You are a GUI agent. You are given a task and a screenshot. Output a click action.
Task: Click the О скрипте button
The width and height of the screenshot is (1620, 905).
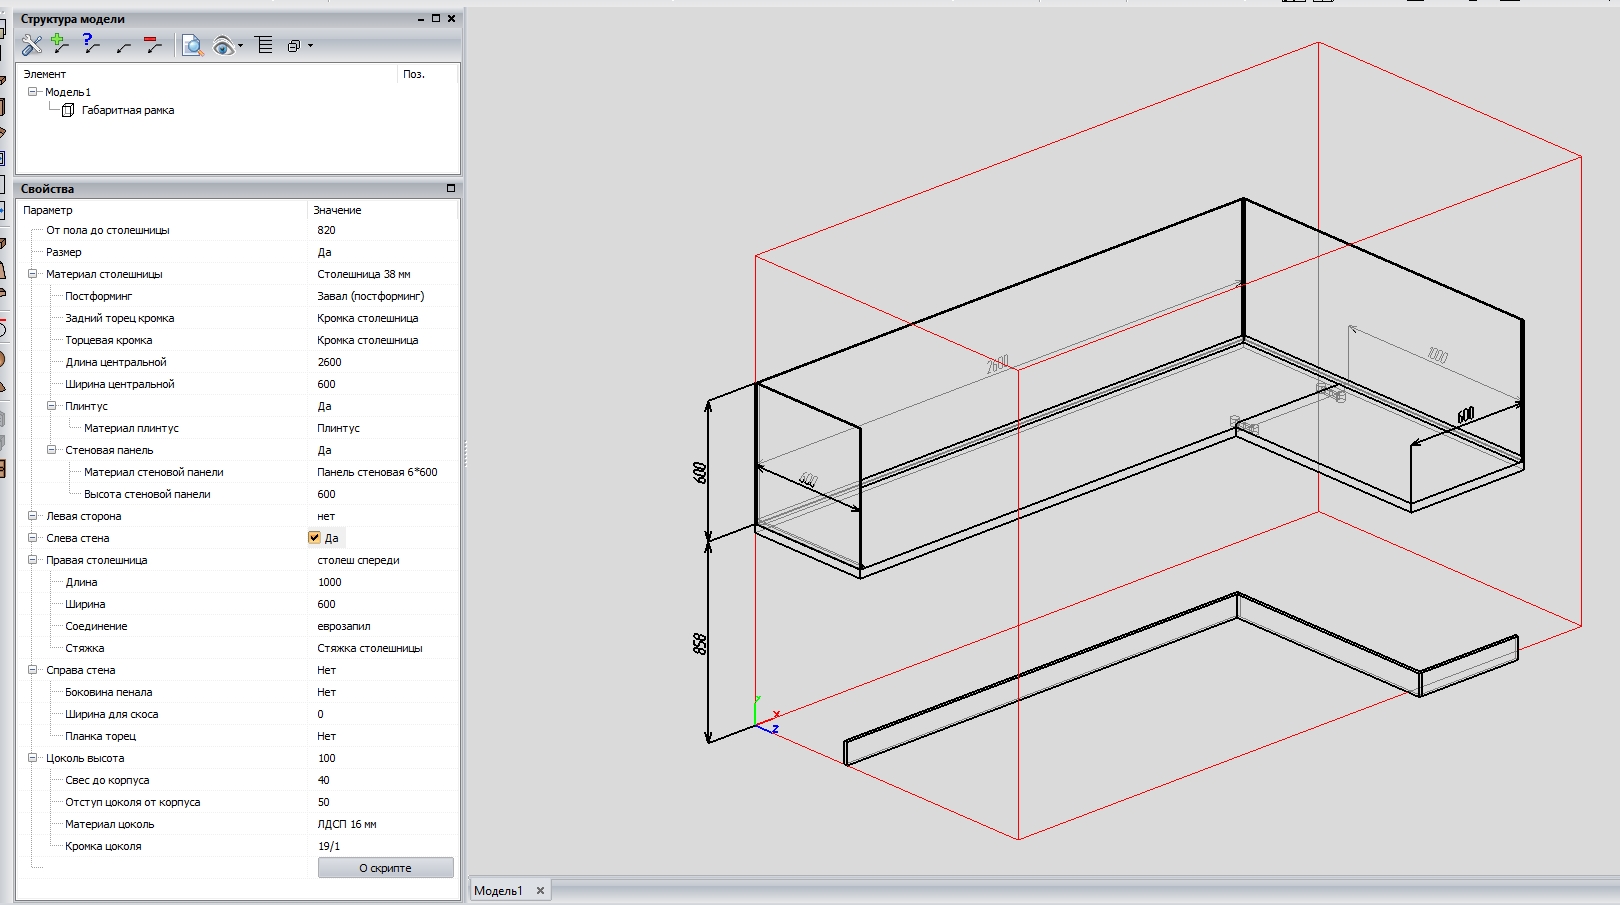[385, 868]
